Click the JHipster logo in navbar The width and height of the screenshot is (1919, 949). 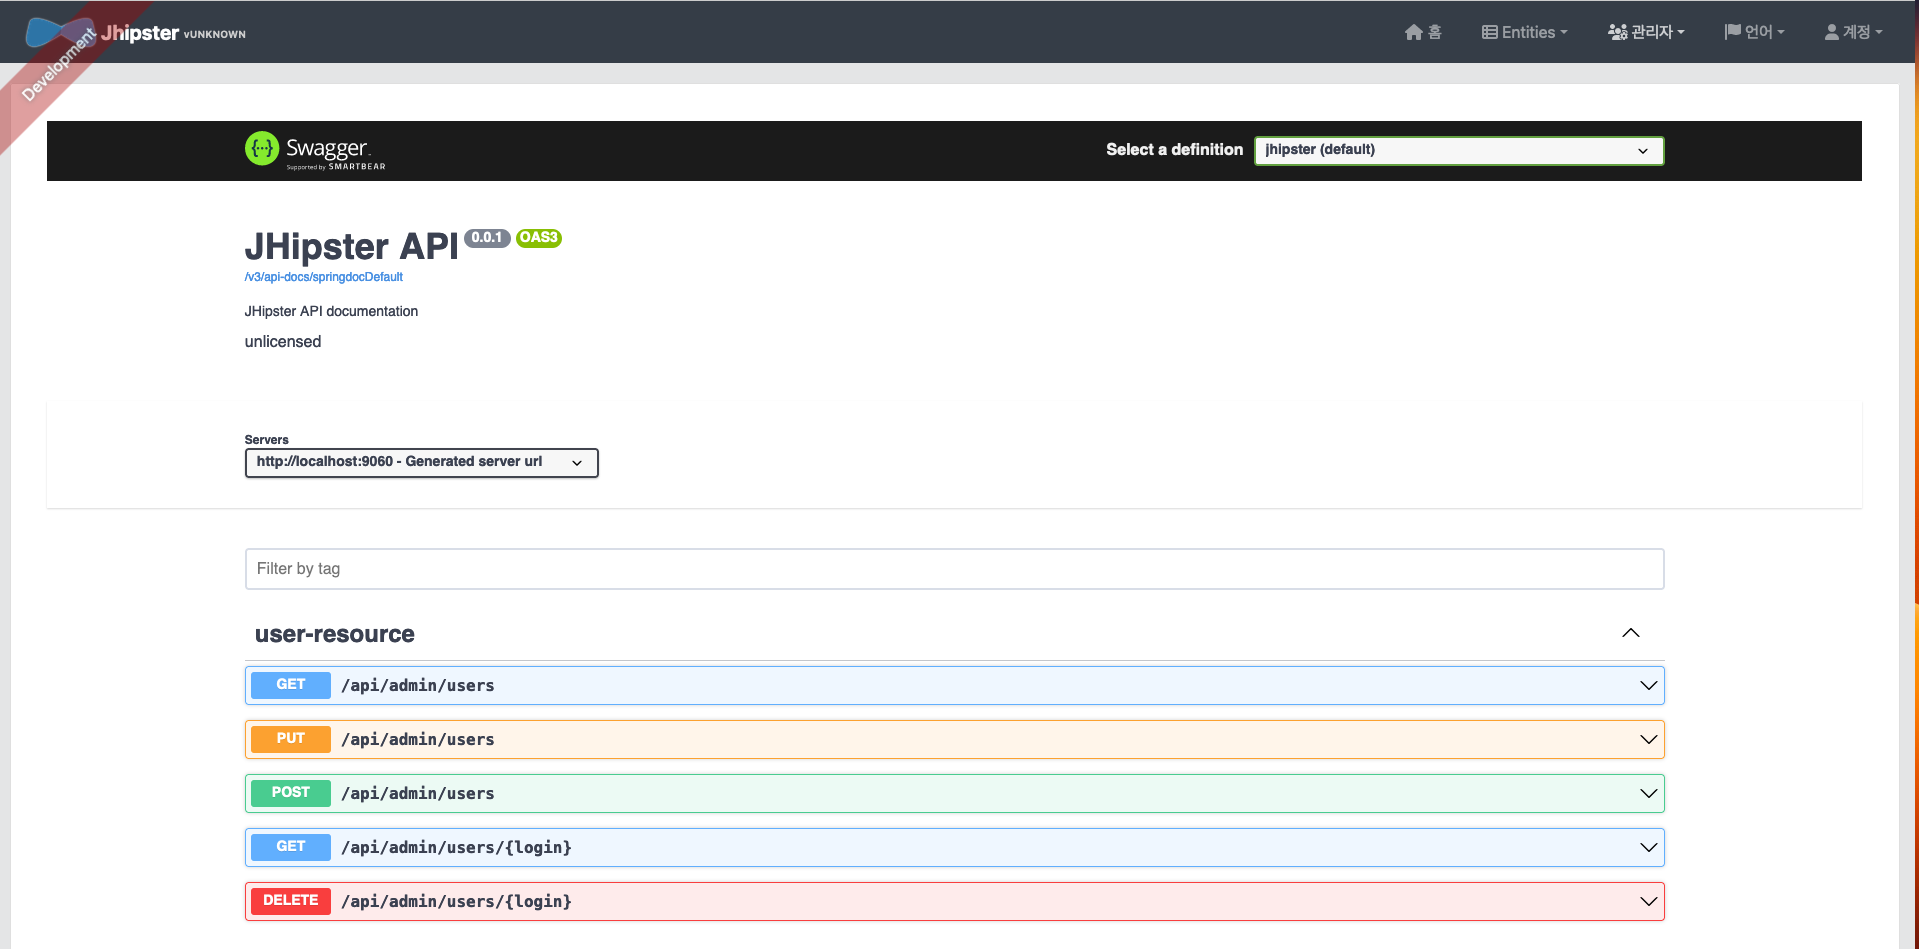click(x=59, y=32)
